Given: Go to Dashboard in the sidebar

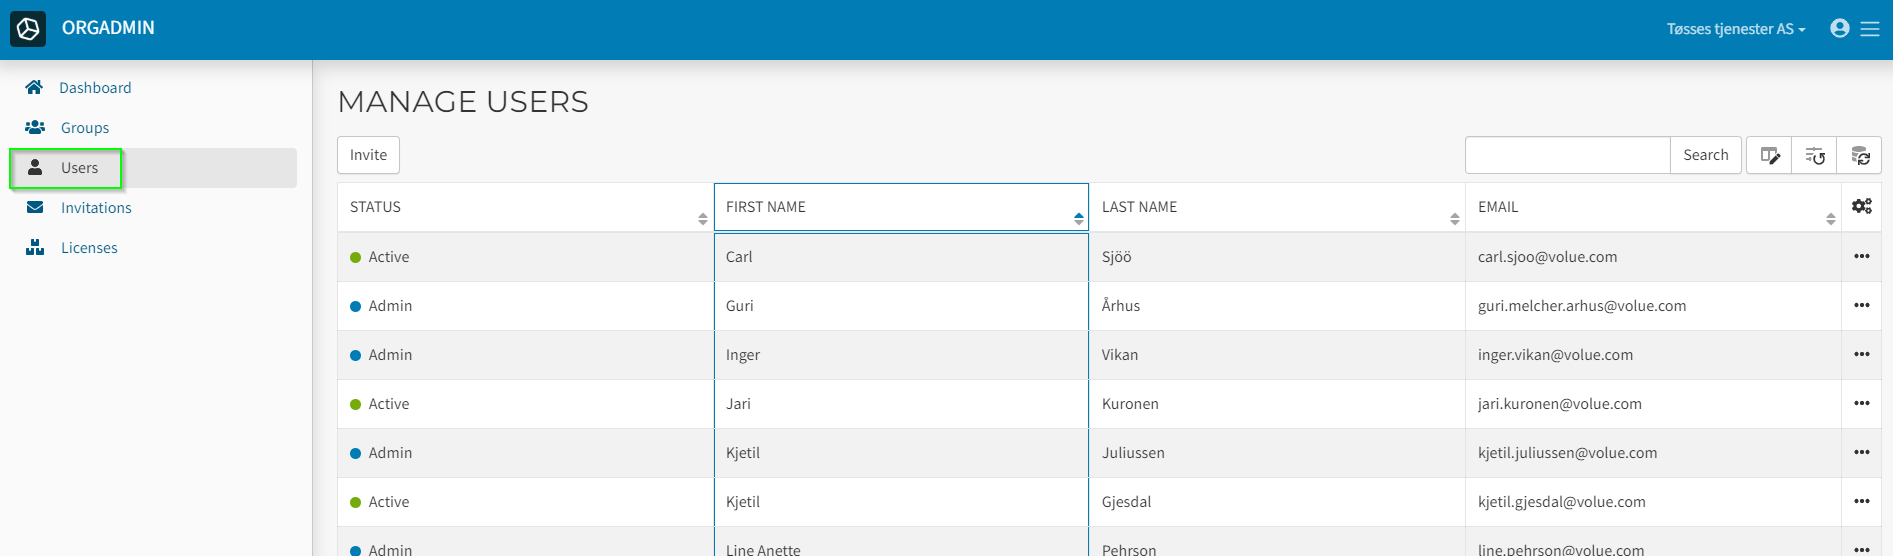Looking at the screenshot, I should pyautogui.click(x=95, y=88).
